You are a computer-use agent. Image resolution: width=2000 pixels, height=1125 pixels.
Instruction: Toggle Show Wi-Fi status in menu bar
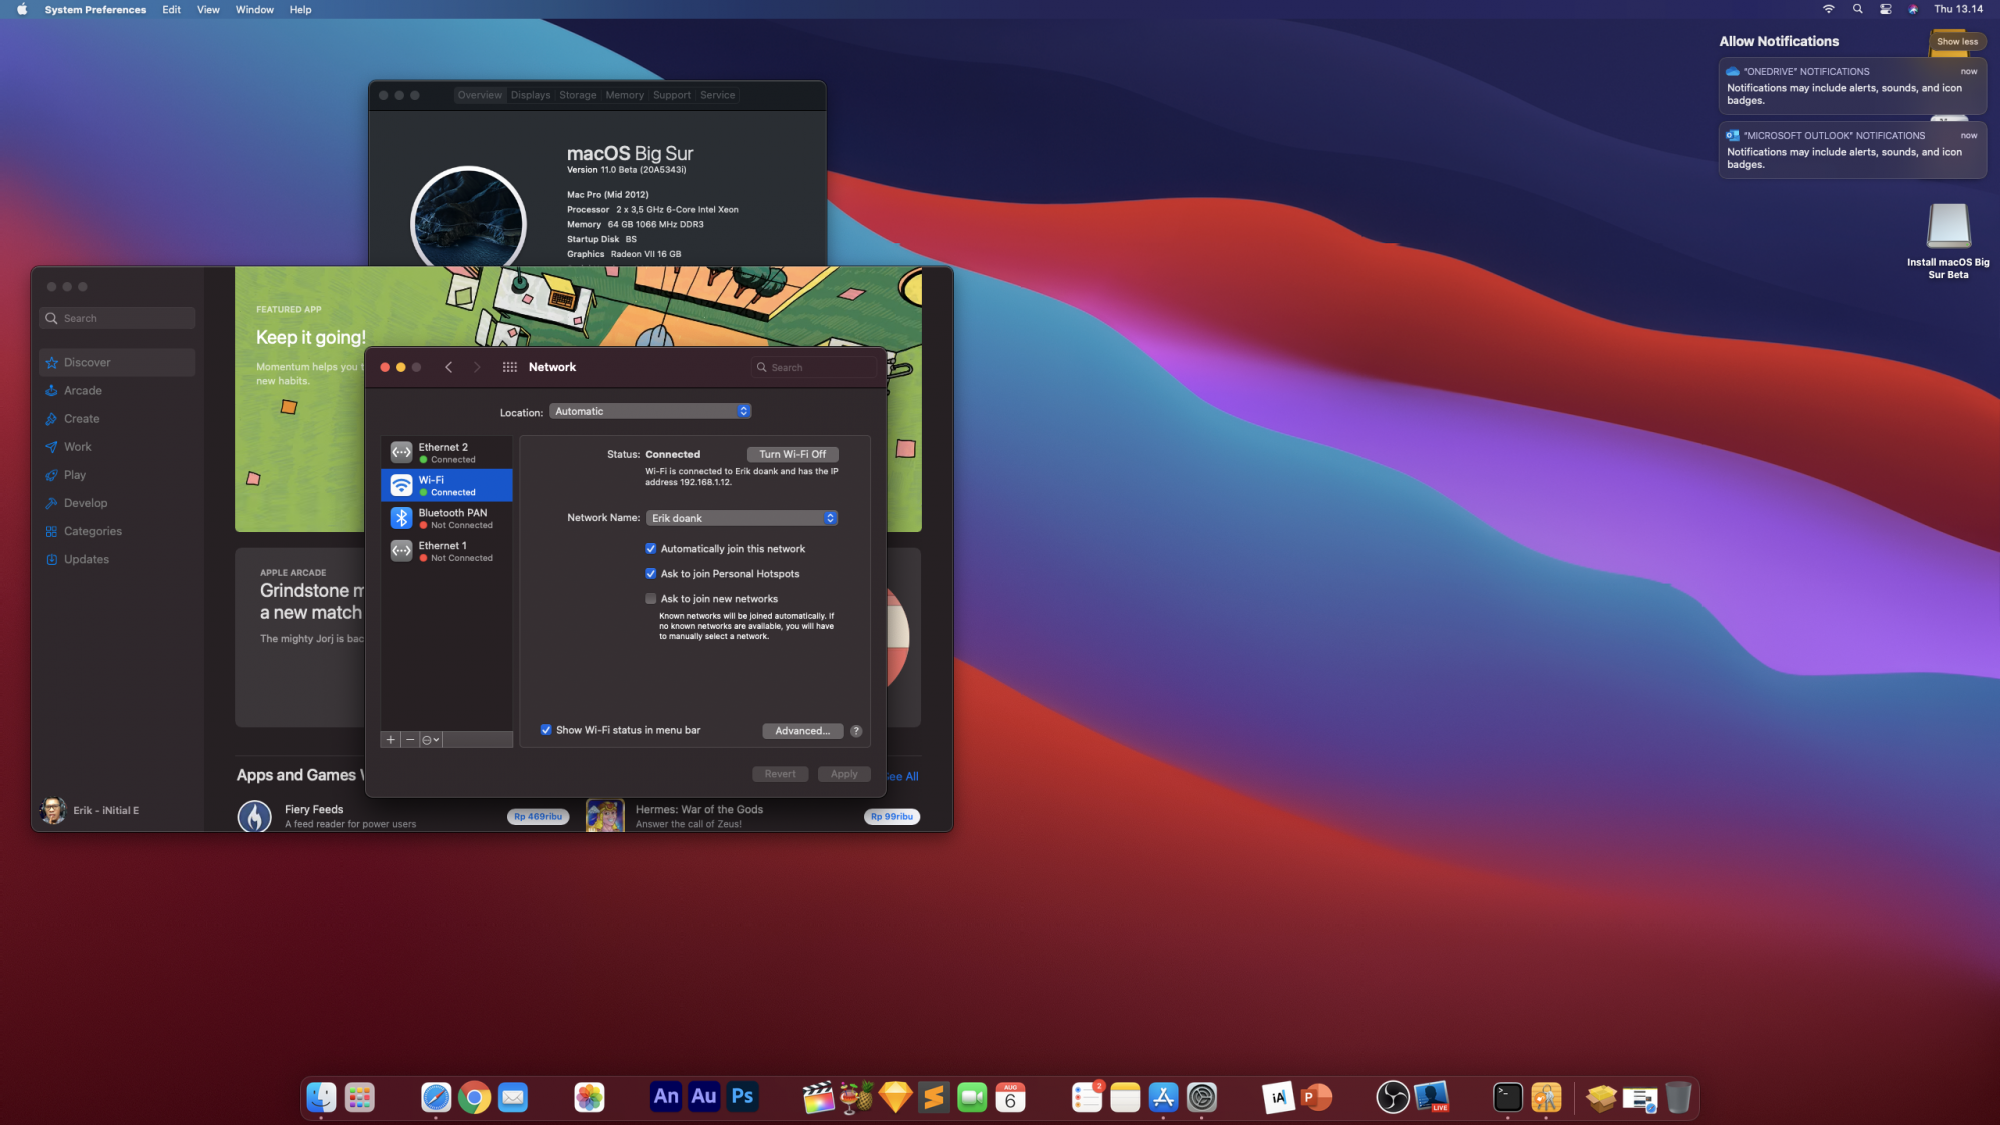pyautogui.click(x=546, y=730)
